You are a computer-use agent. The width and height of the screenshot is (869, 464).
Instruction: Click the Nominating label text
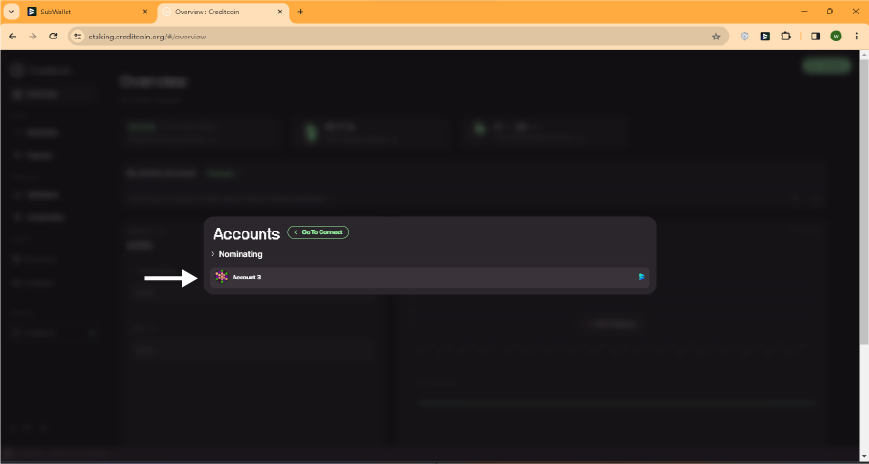241,254
